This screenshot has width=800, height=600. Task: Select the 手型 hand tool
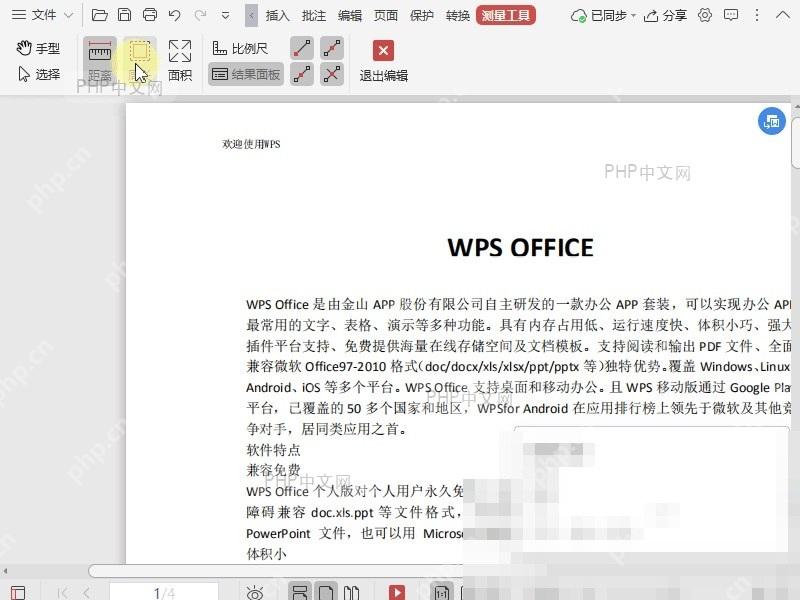coord(38,48)
